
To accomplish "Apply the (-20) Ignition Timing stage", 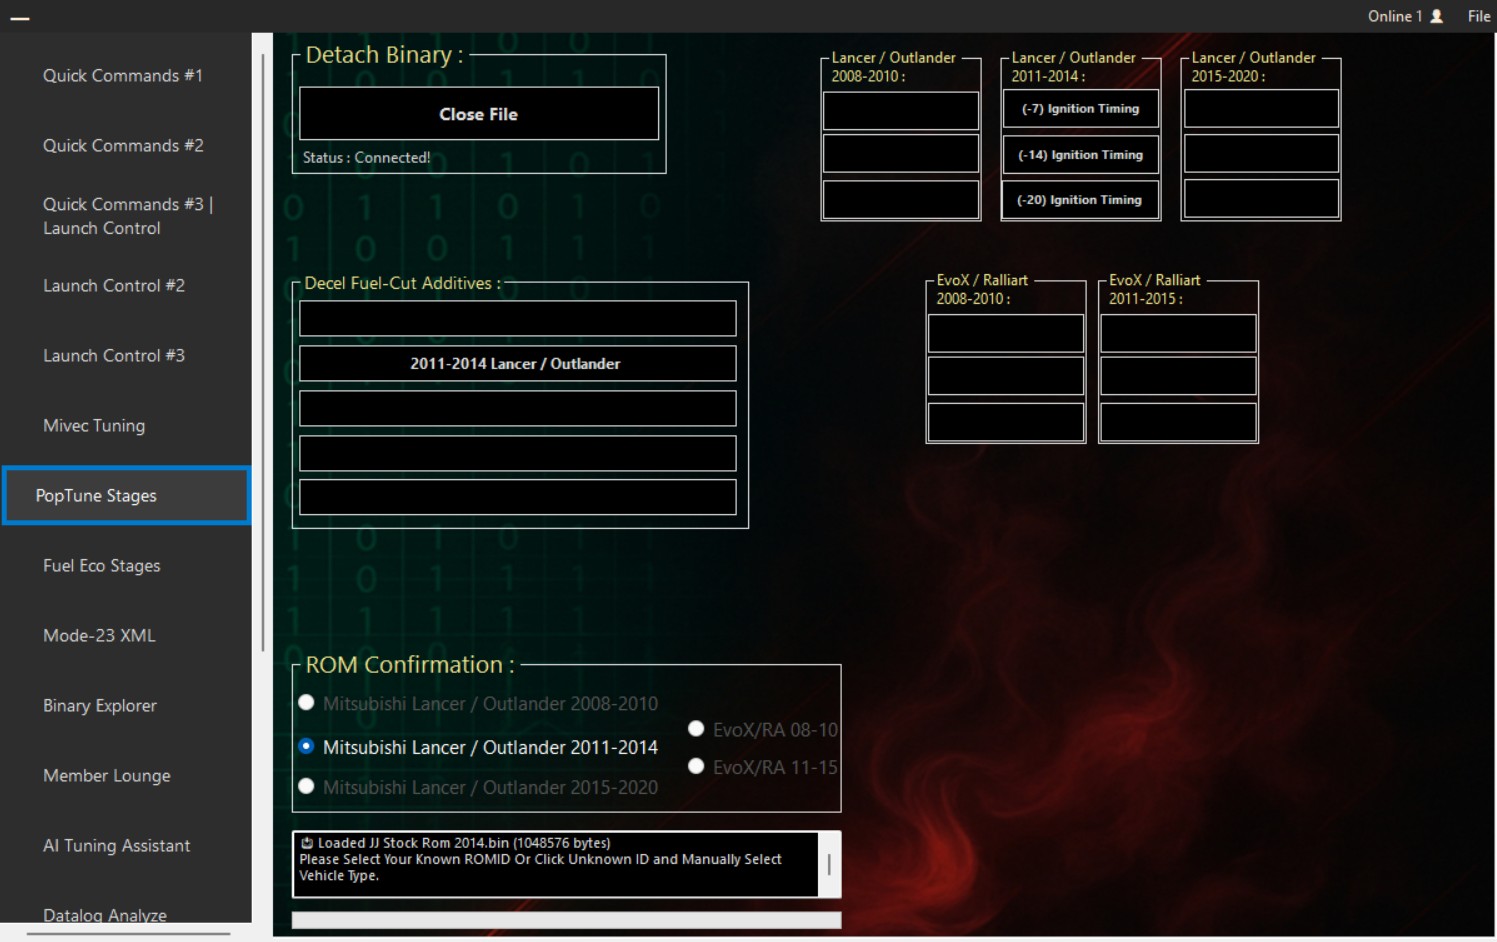I will point(1079,199).
